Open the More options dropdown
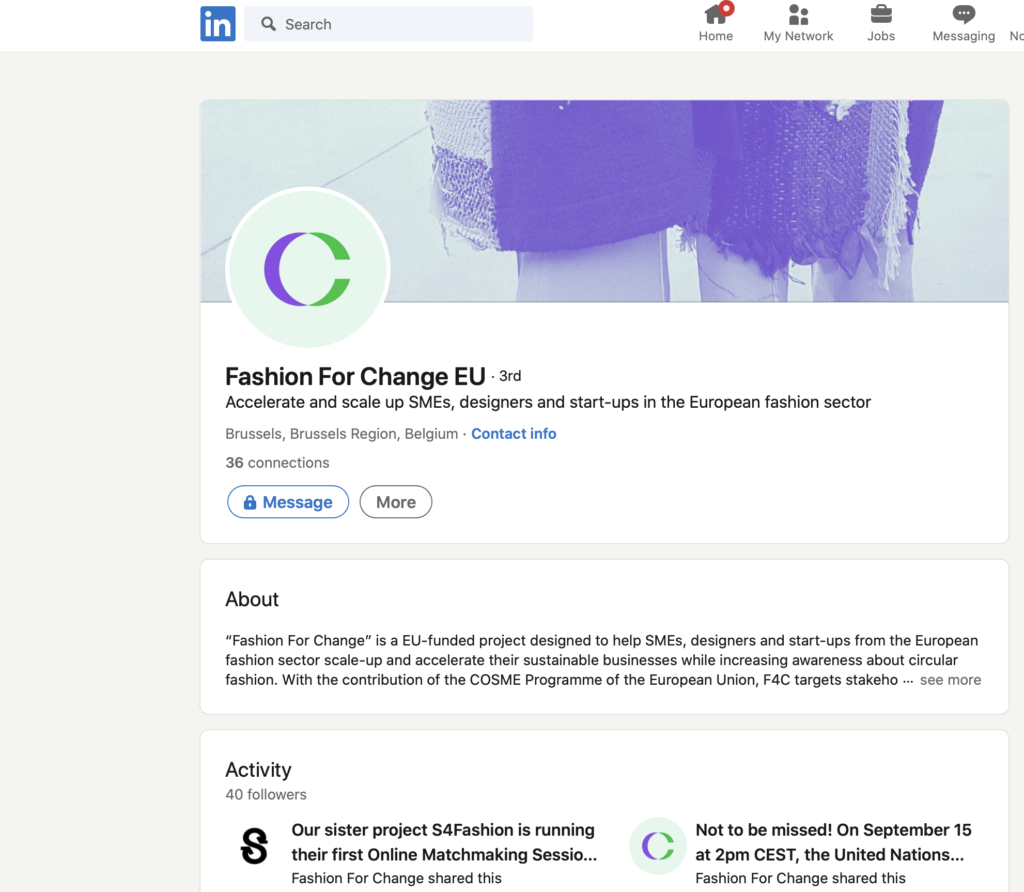 396,502
